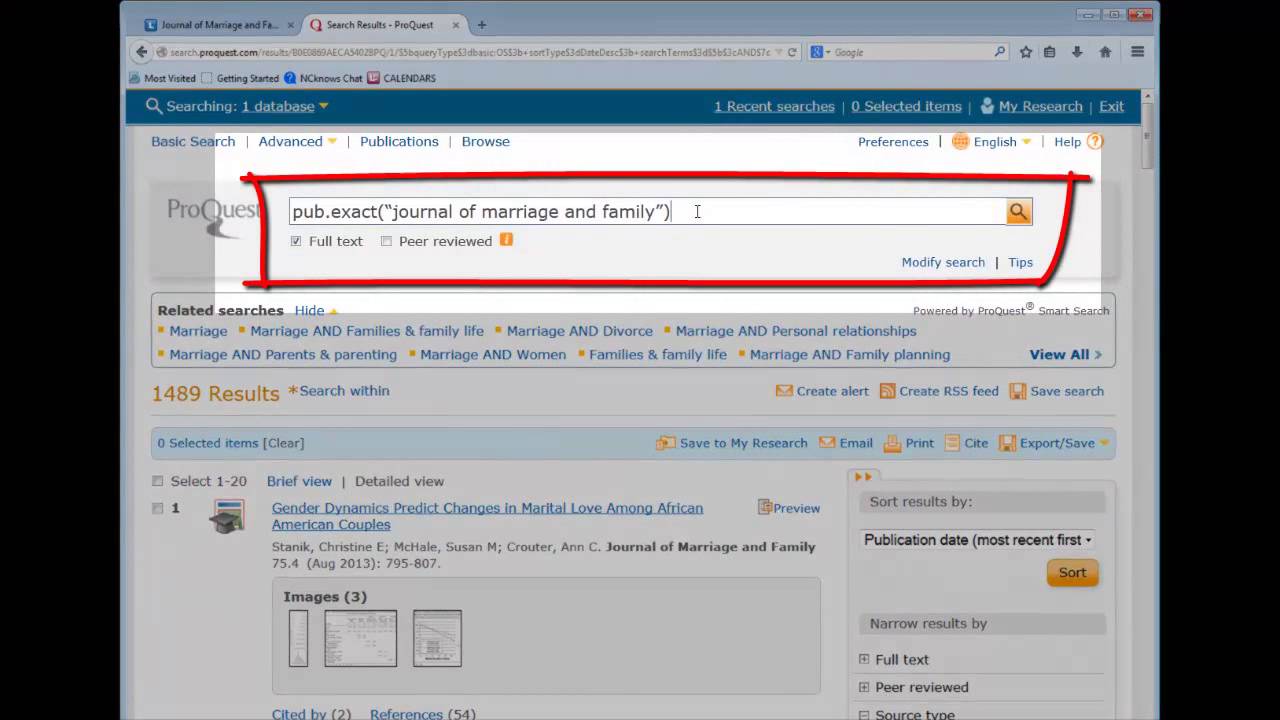Switch to Brief view
The width and height of the screenshot is (1280, 720).
[299, 481]
